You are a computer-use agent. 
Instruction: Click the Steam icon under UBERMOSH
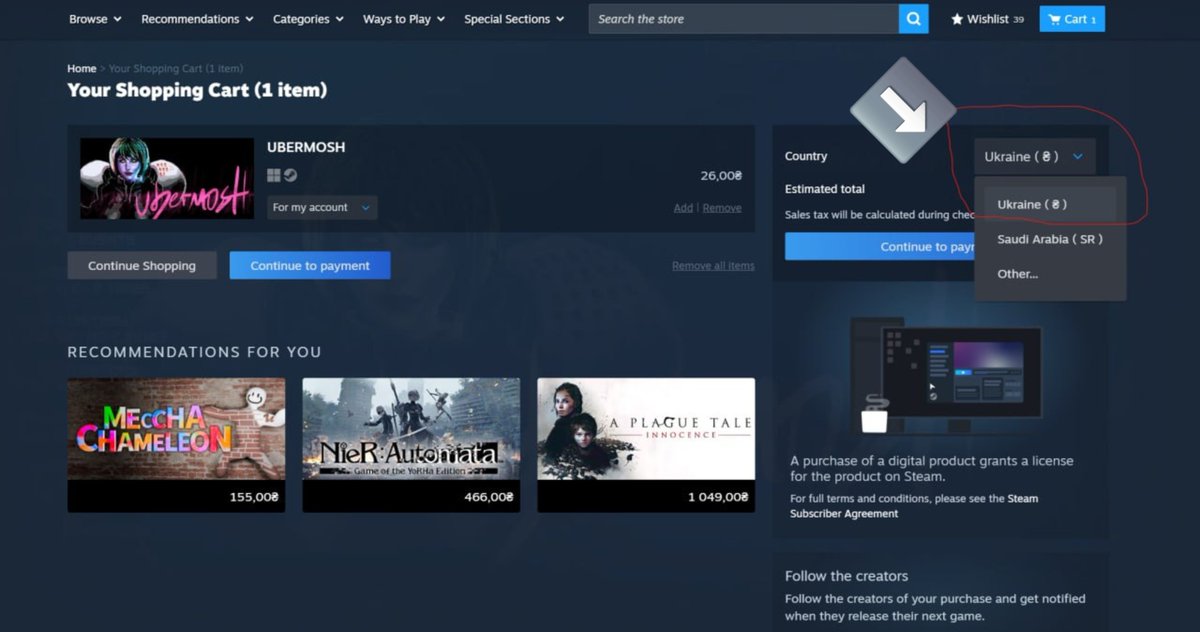[290, 175]
